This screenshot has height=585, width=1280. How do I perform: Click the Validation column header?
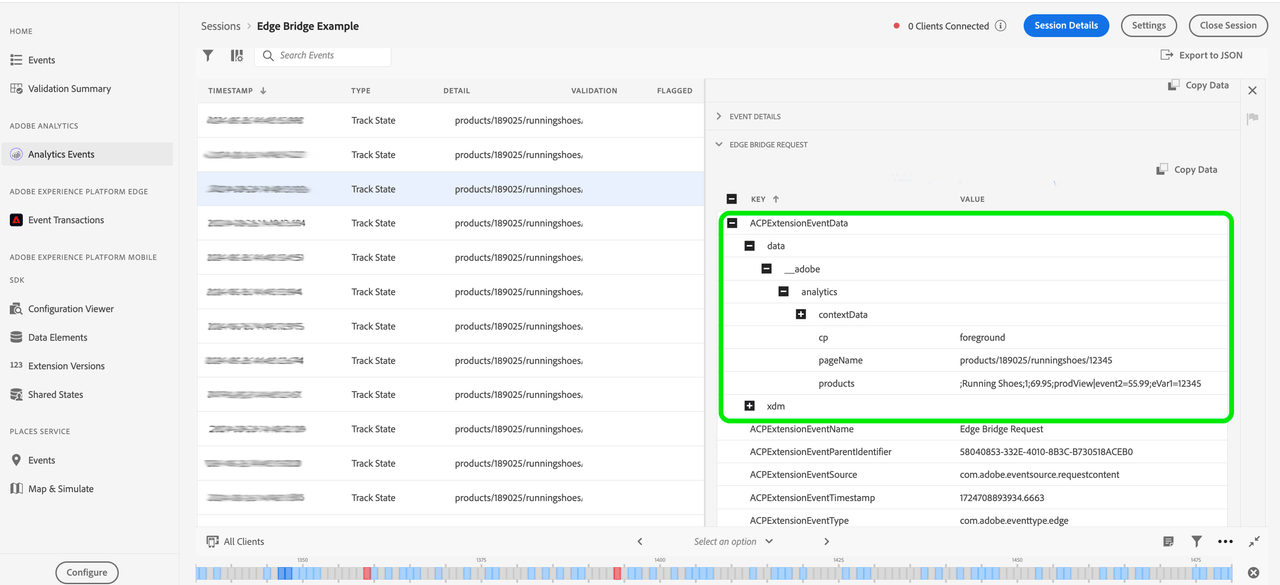594,91
